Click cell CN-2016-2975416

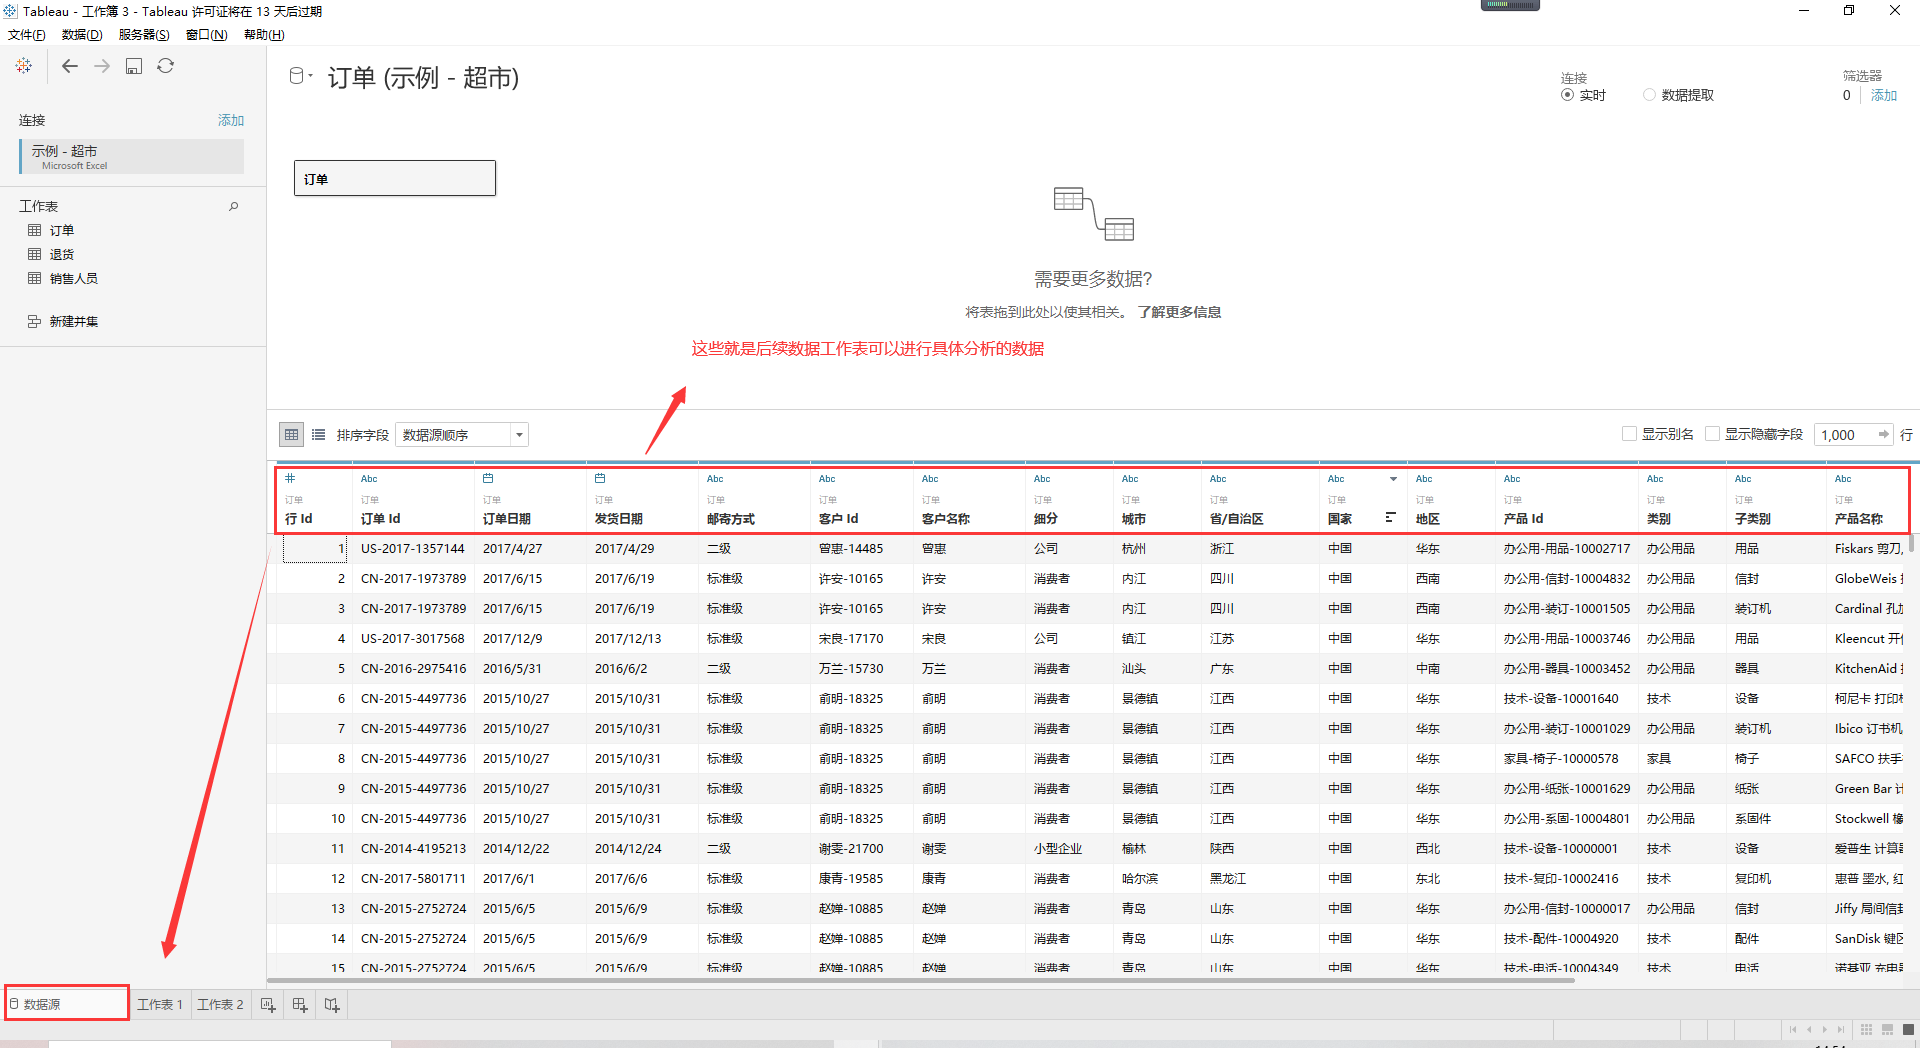coord(413,668)
